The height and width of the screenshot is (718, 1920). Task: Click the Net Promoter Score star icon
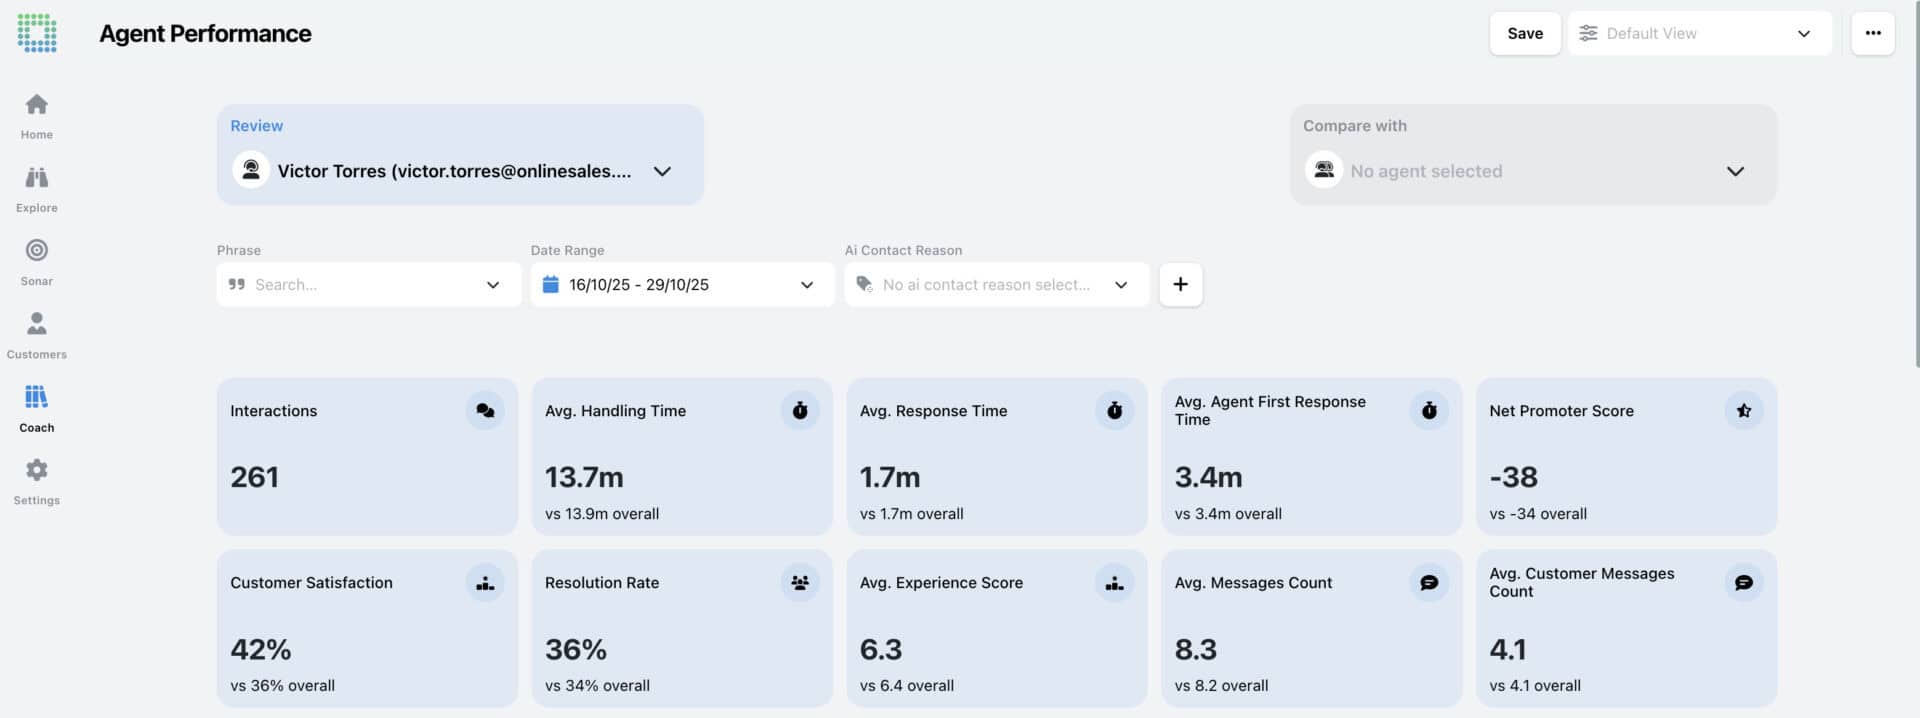coord(1743,410)
